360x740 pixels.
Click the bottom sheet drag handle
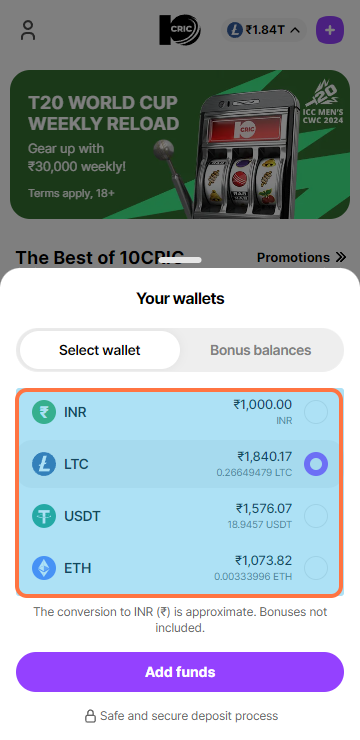(x=180, y=260)
